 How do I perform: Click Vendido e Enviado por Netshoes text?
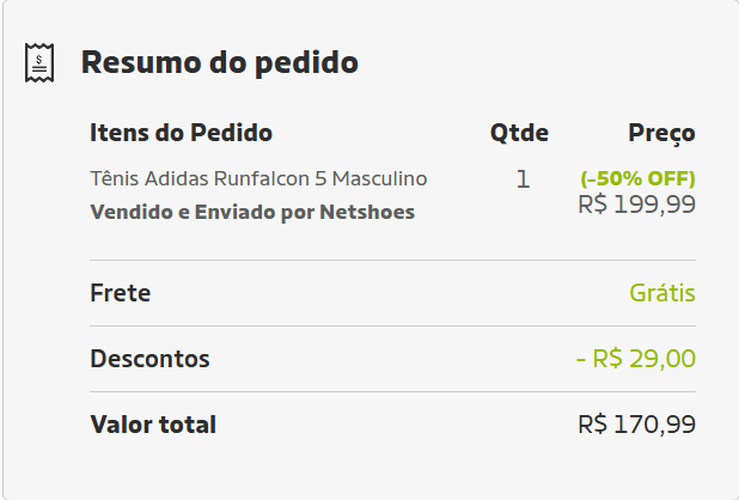(253, 212)
